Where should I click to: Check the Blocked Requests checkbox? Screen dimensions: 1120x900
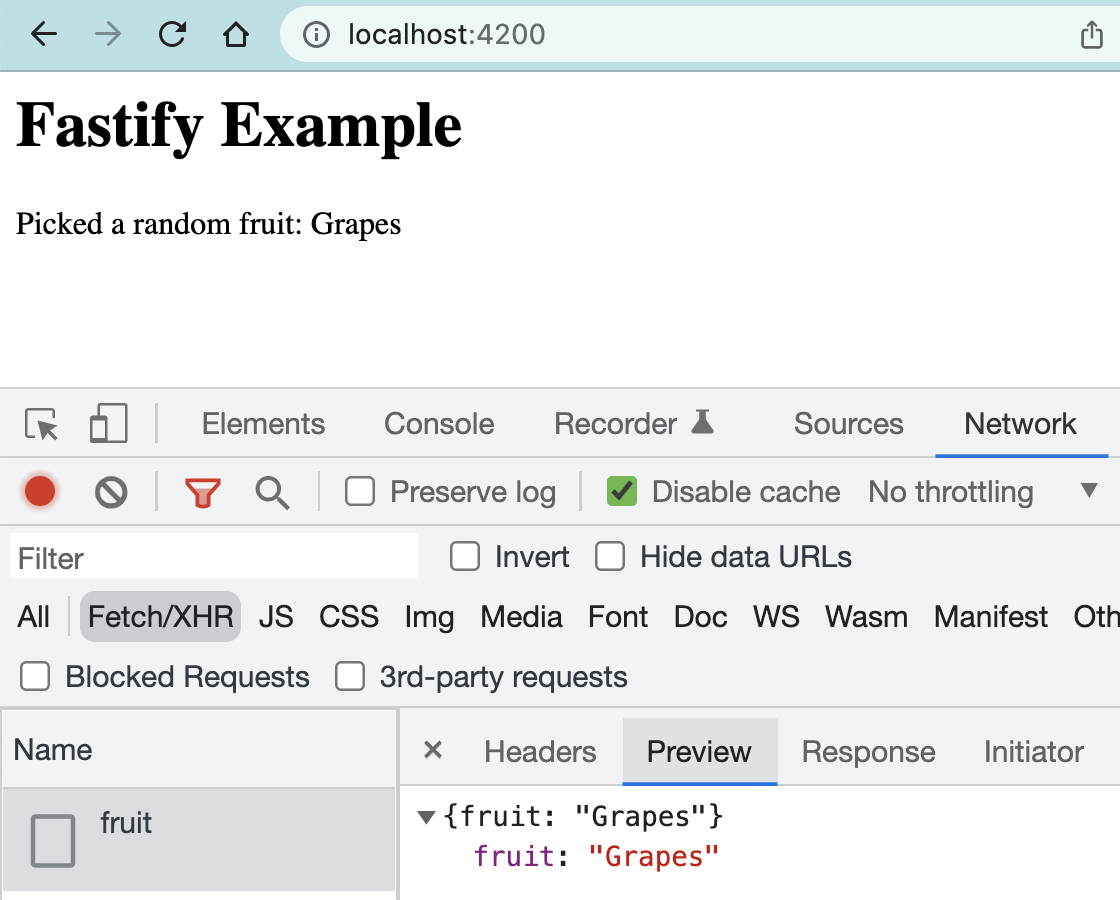click(35, 676)
